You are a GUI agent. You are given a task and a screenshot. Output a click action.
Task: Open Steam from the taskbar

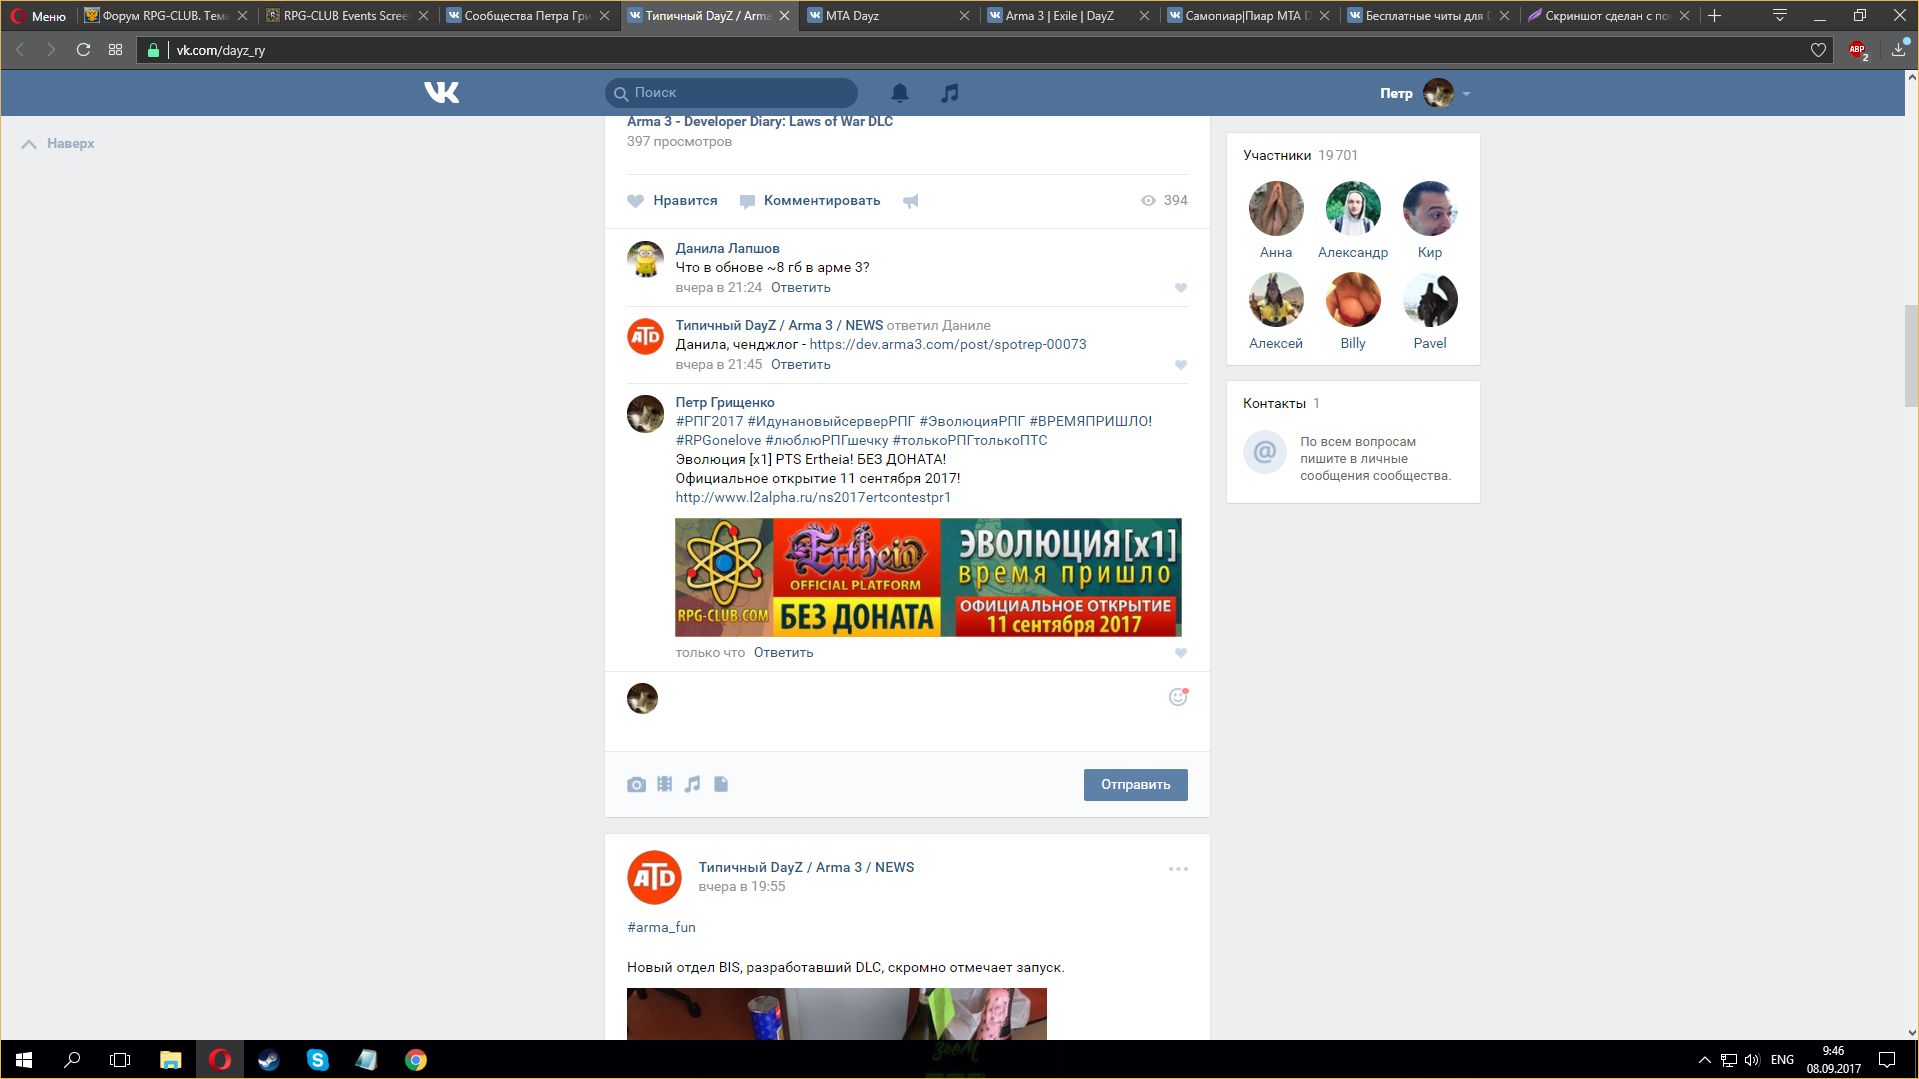[x=268, y=1060]
